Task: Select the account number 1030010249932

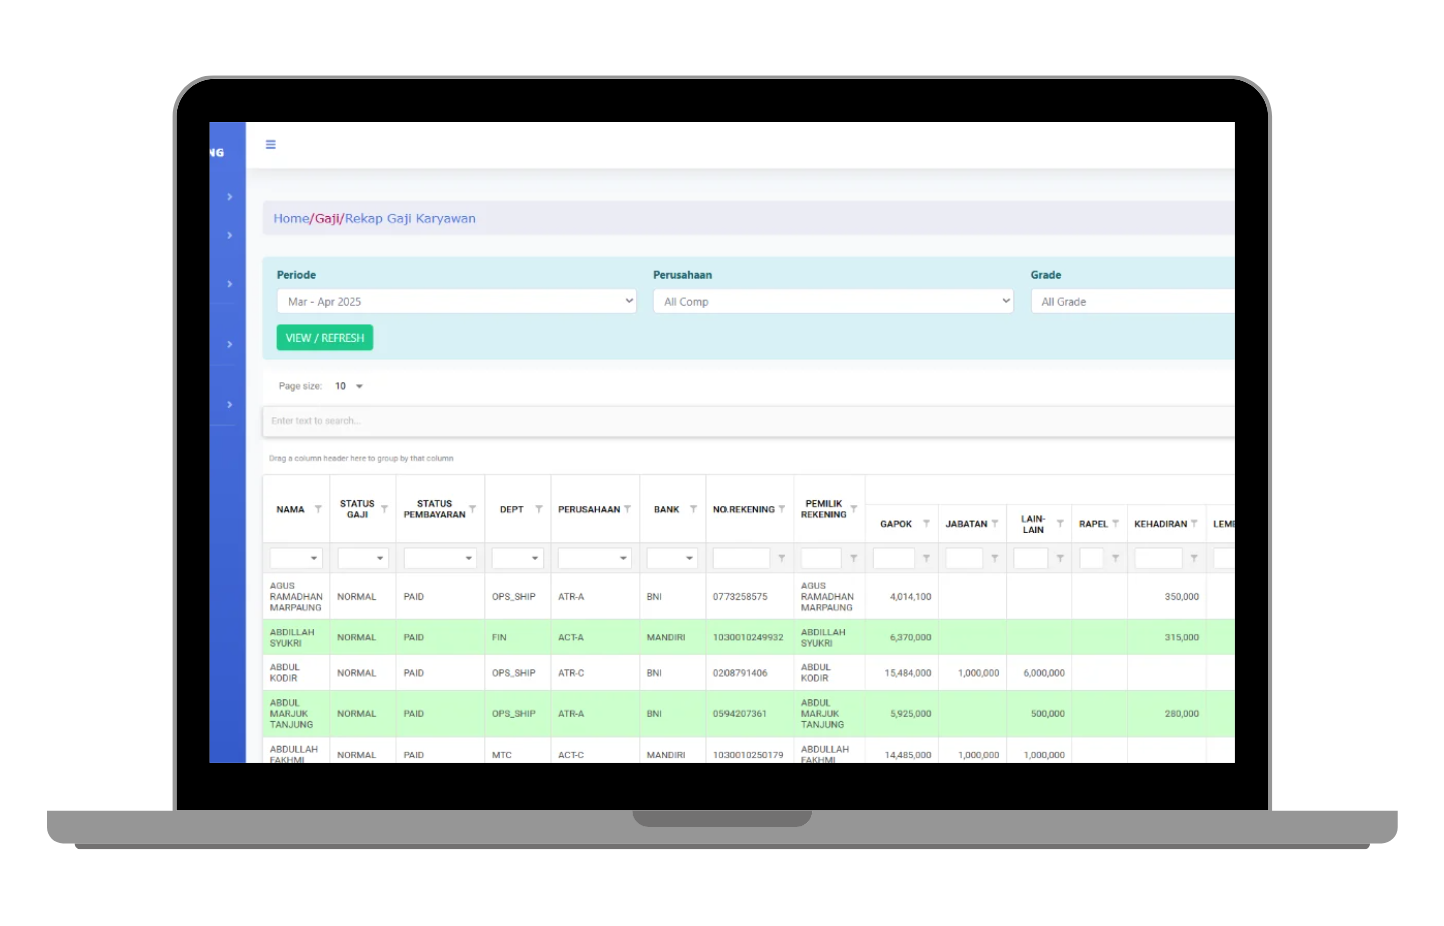Action: pos(748,637)
